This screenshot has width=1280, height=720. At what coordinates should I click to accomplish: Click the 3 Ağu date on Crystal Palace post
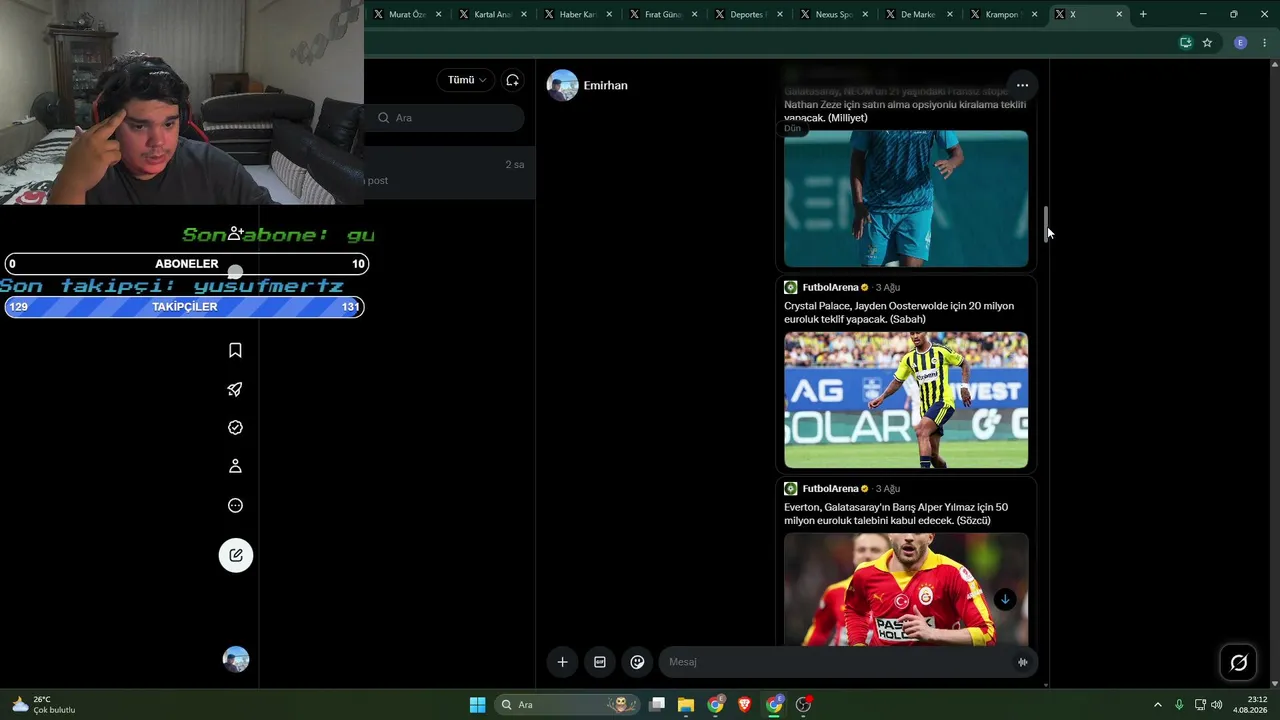[x=888, y=288]
